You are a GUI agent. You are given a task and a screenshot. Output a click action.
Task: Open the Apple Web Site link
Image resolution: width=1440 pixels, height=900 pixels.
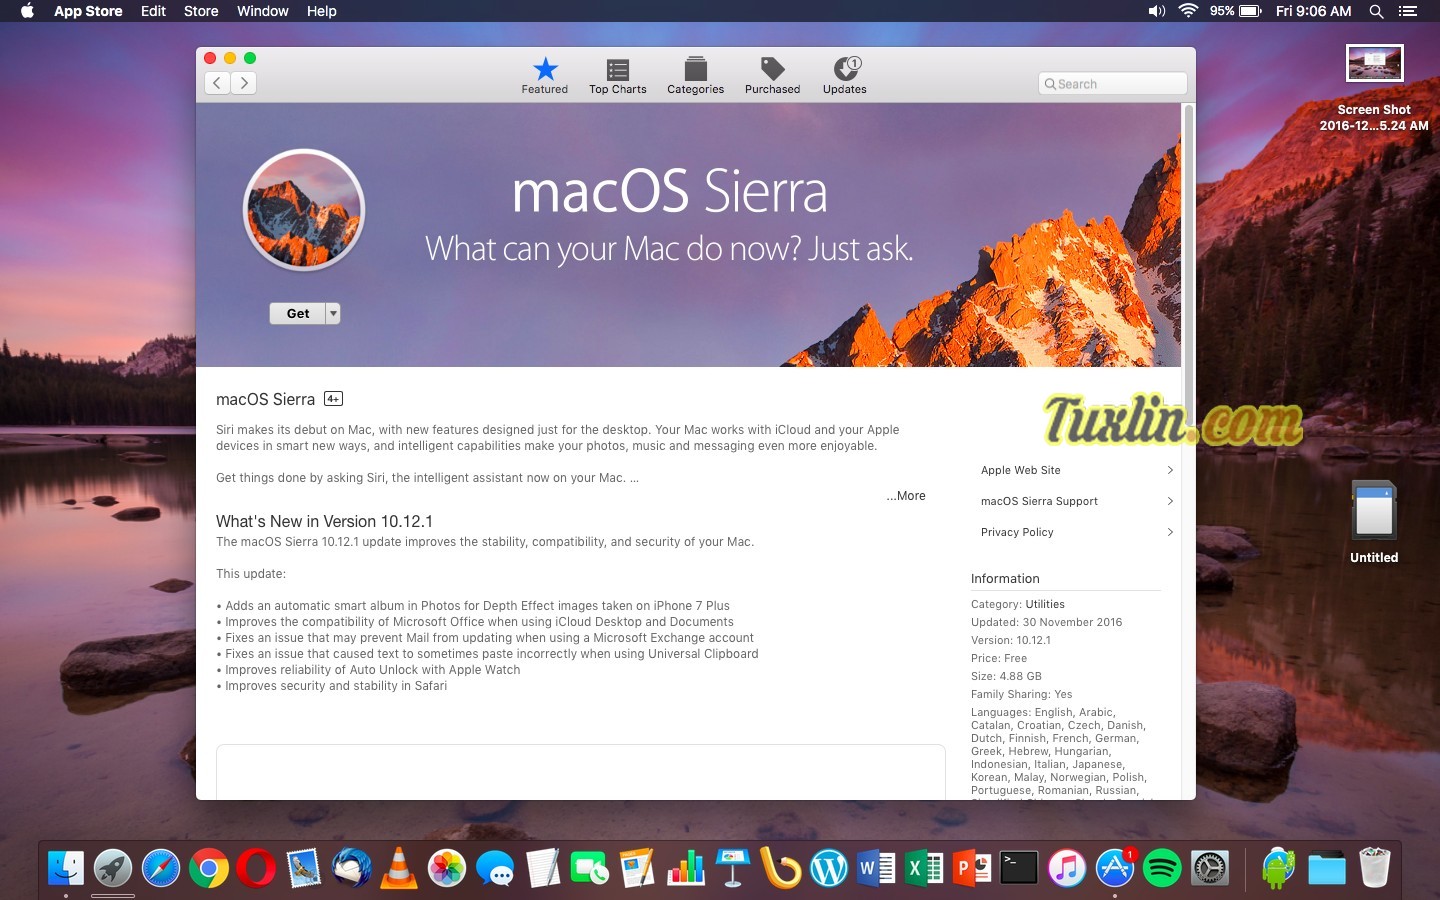pos(1021,470)
